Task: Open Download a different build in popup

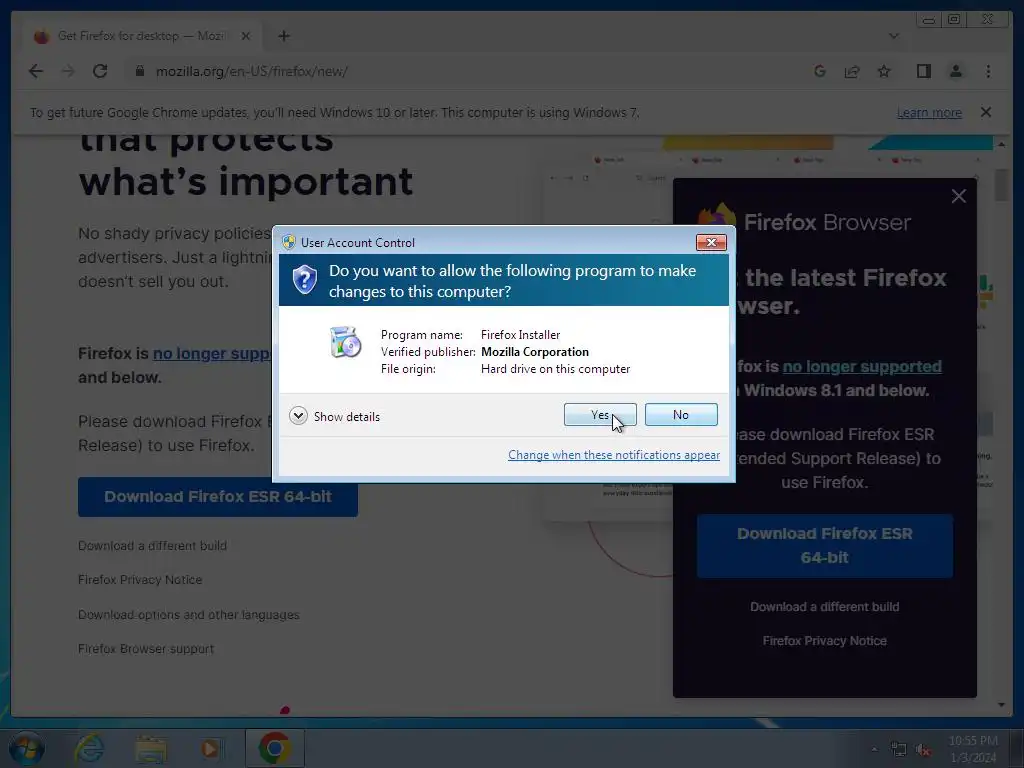Action: pyautogui.click(x=824, y=607)
